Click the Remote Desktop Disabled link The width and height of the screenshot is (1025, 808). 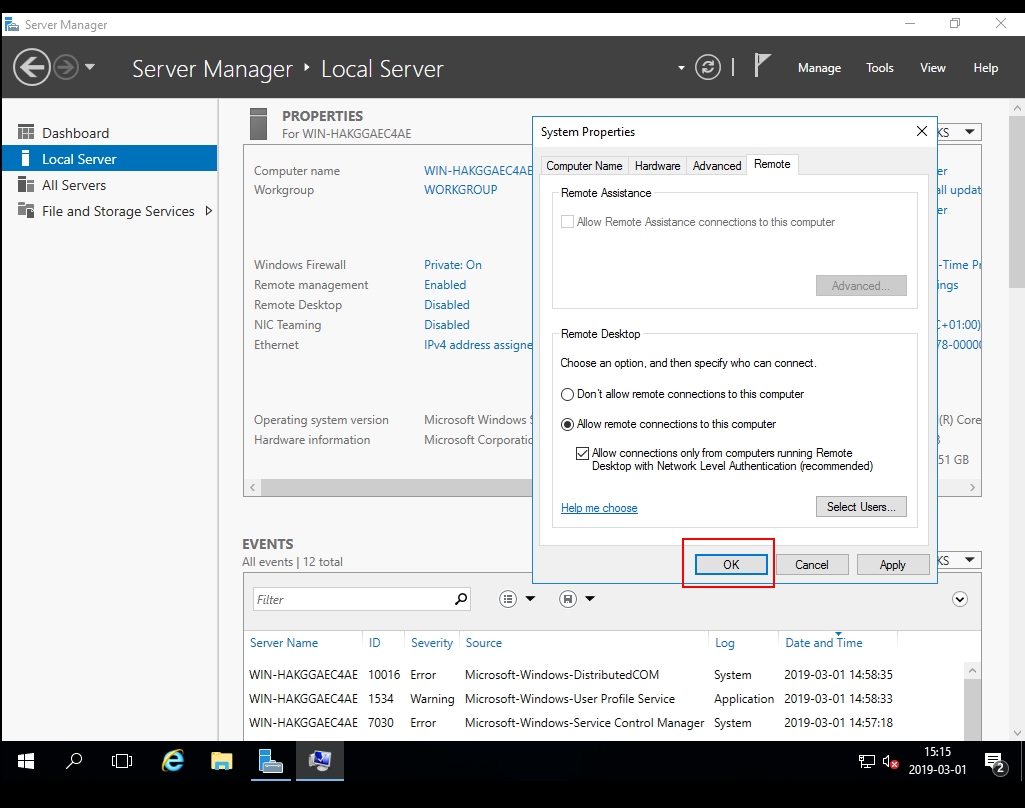[446, 305]
